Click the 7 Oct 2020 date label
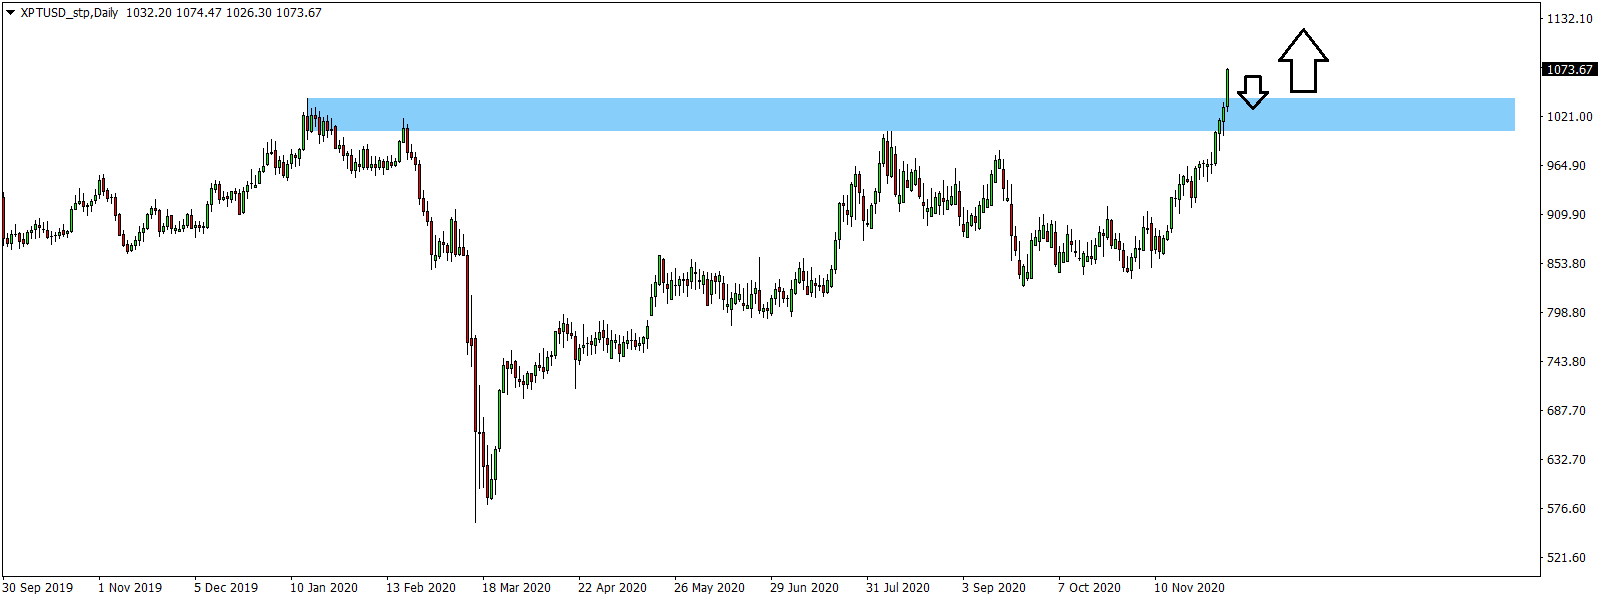1604x600 pixels. (x=1090, y=588)
